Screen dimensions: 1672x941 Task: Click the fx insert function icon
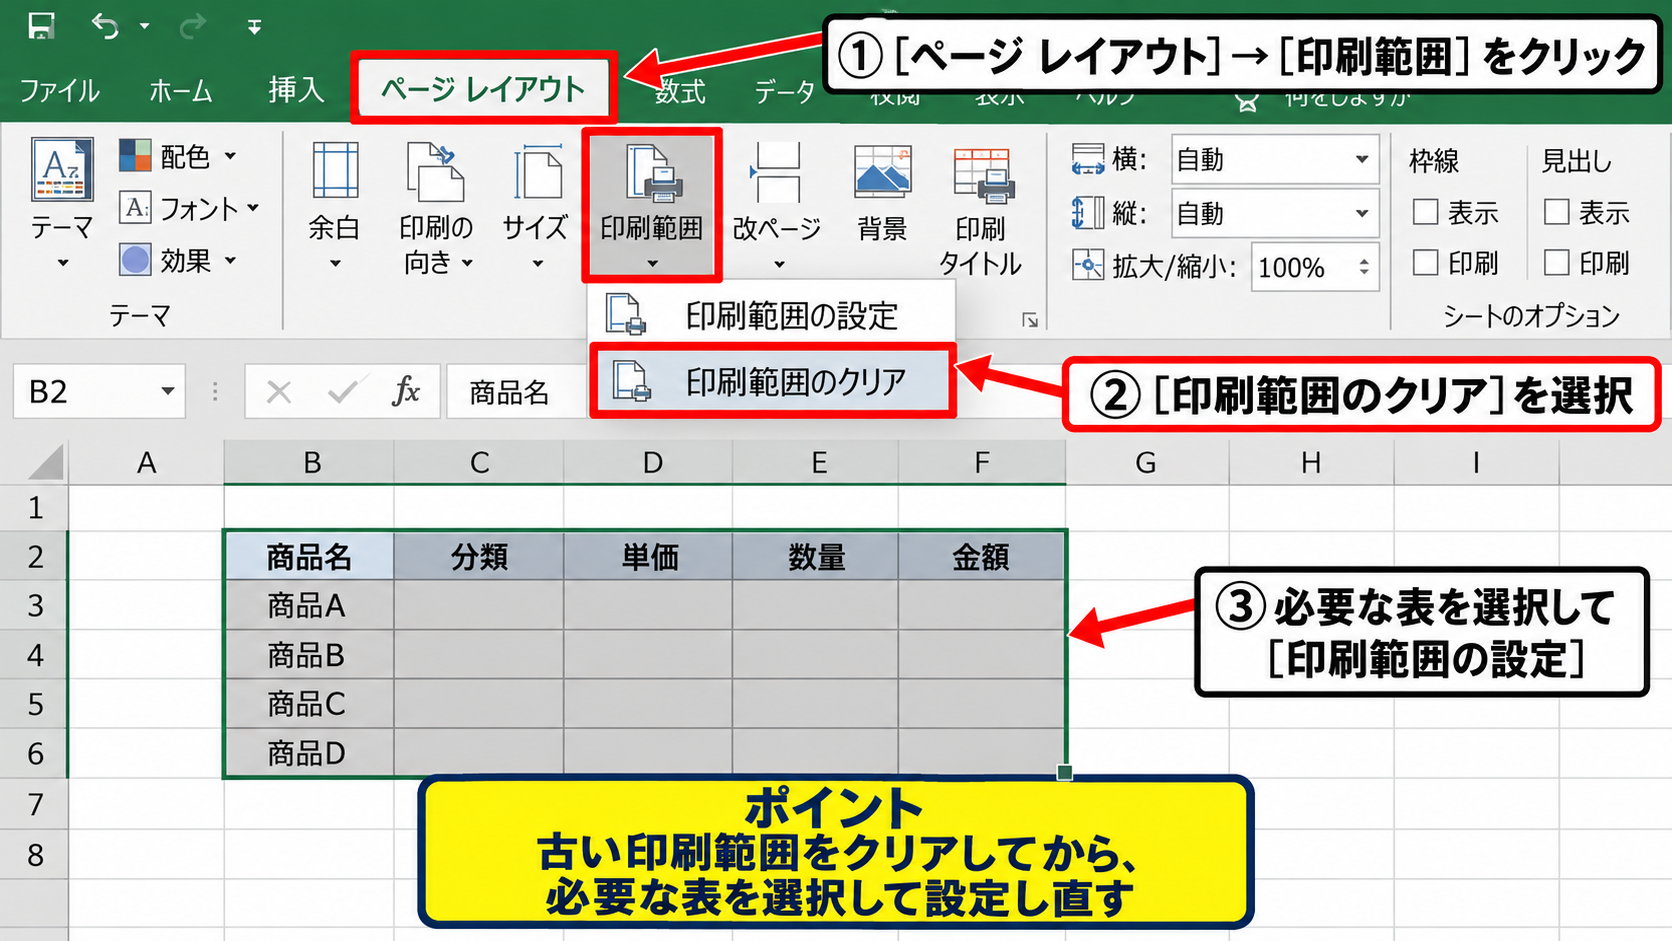pyautogui.click(x=406, y=392)
